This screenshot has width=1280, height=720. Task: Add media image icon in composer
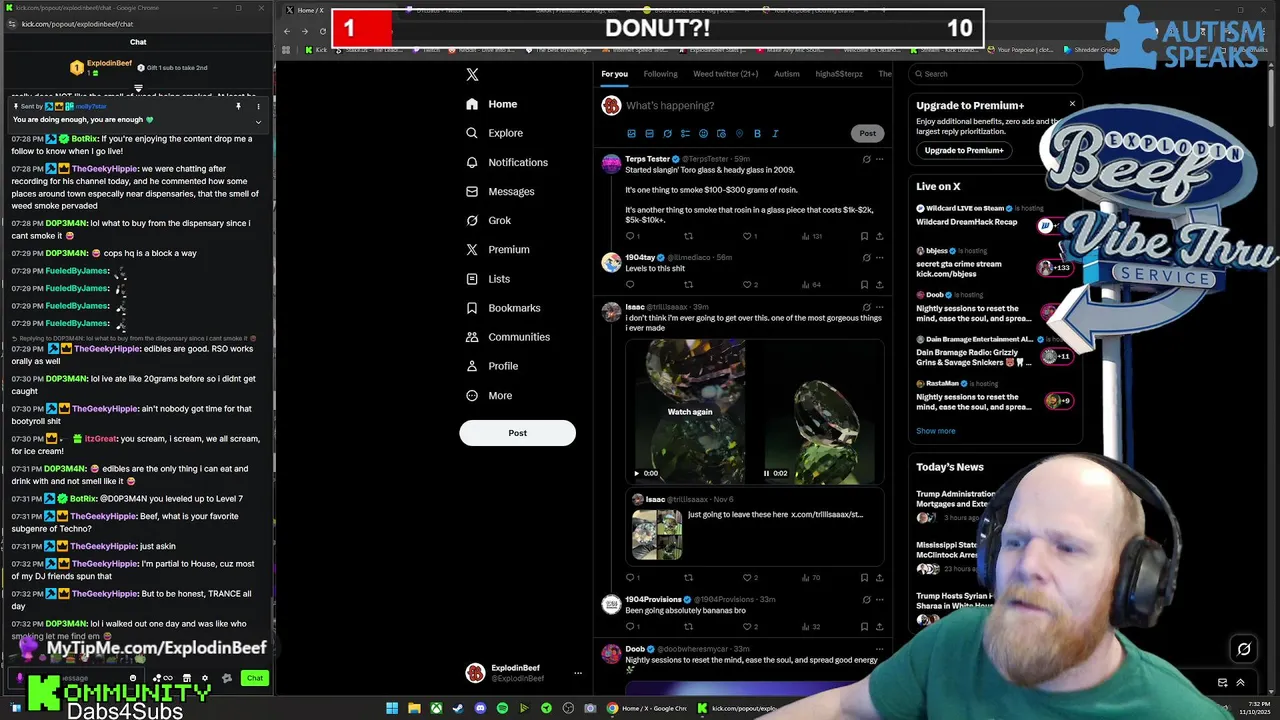[631, 133]
